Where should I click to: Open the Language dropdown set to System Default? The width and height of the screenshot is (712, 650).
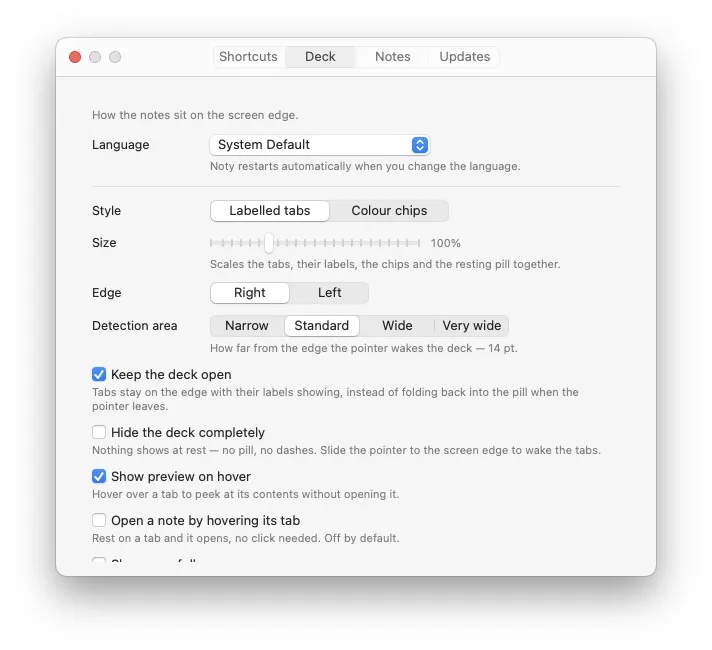[x=320, y=145]
